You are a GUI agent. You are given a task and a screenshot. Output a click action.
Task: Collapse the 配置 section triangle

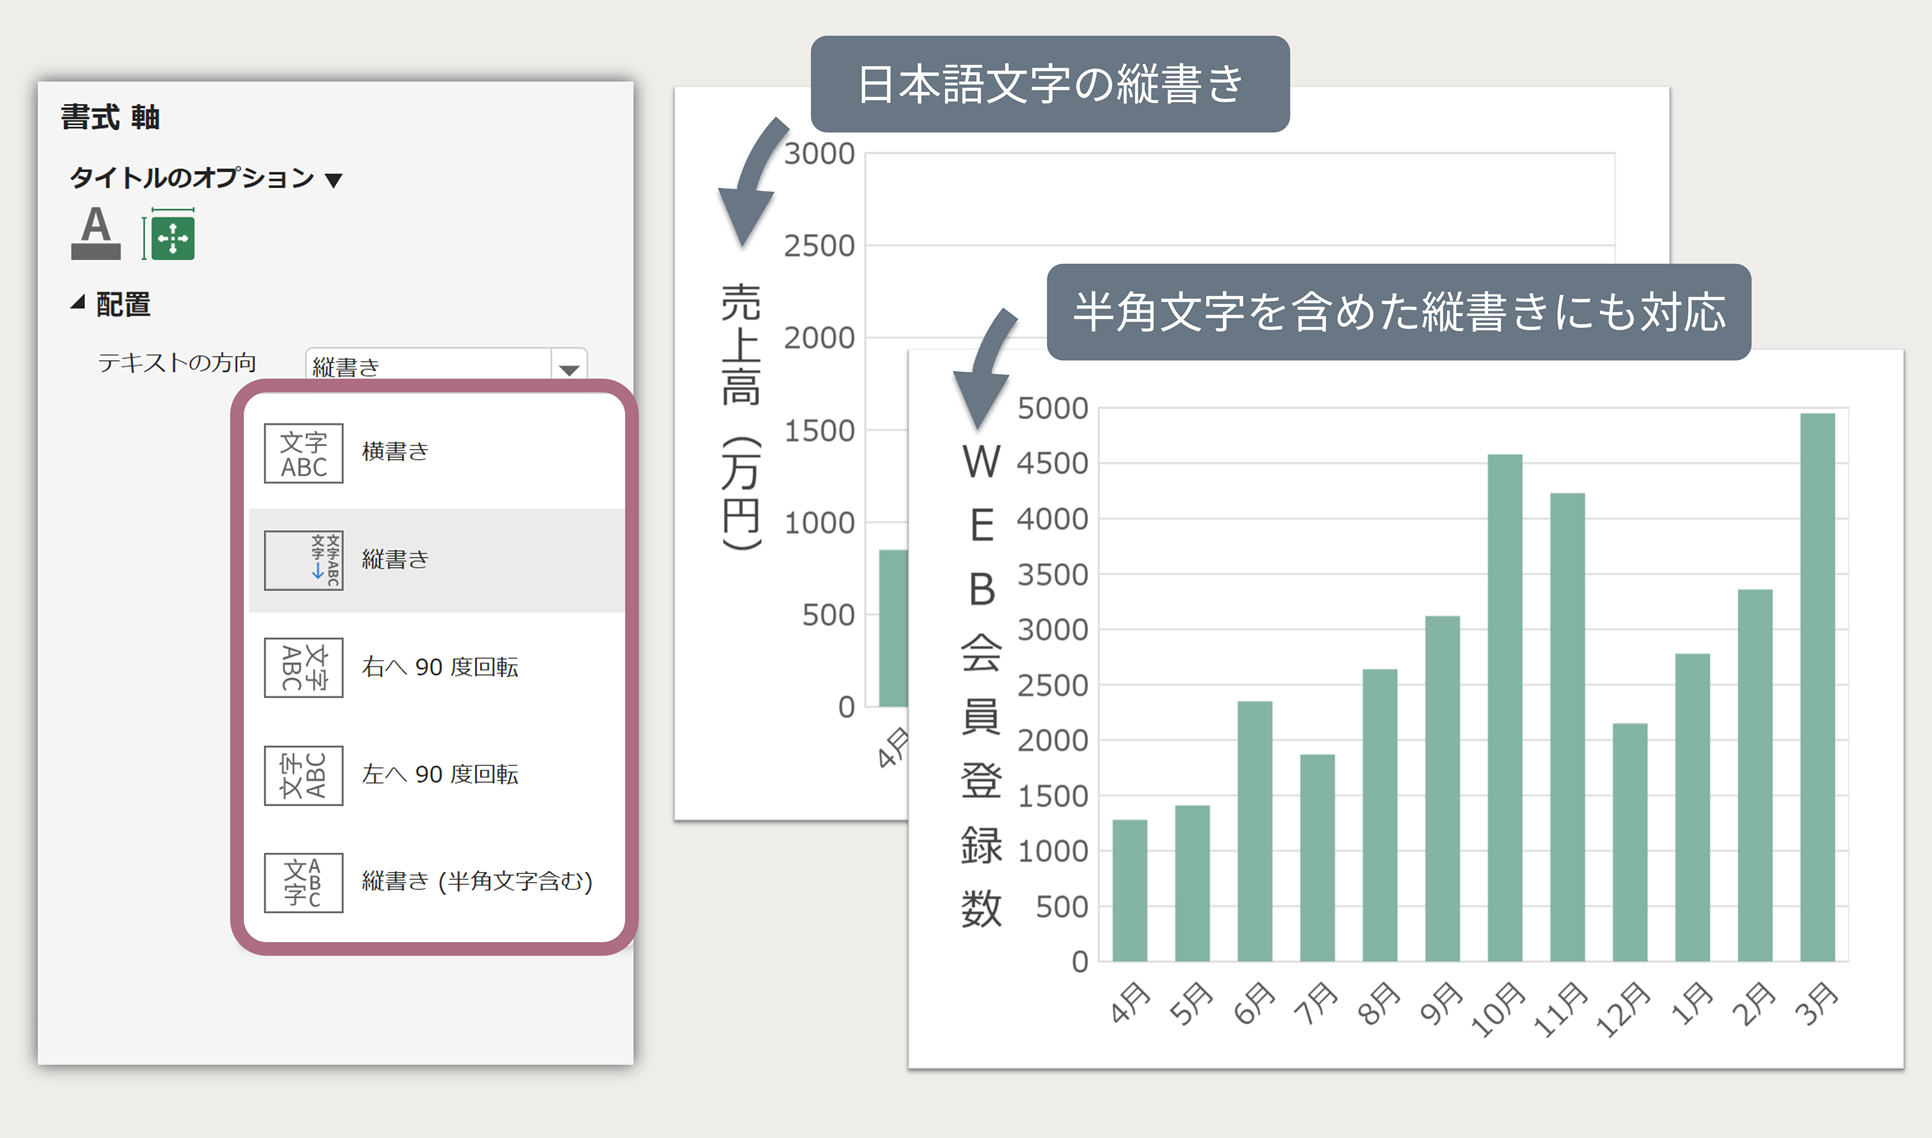coord(78,303)
